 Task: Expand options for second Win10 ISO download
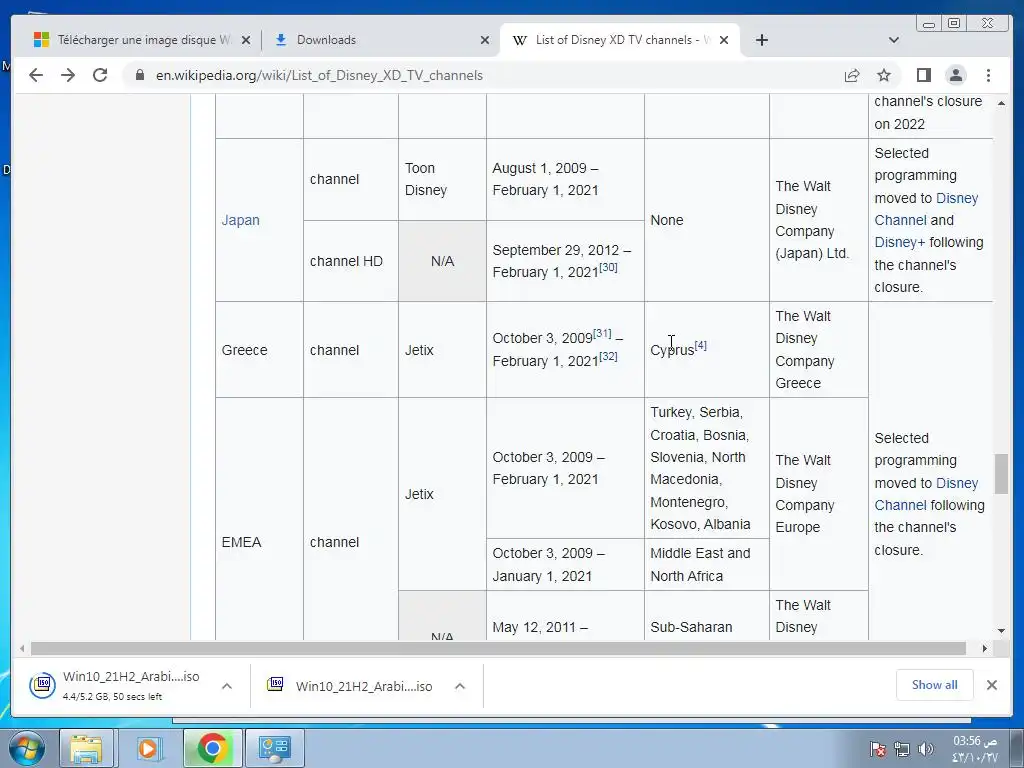pyautogui.click(x=460, y=686)
